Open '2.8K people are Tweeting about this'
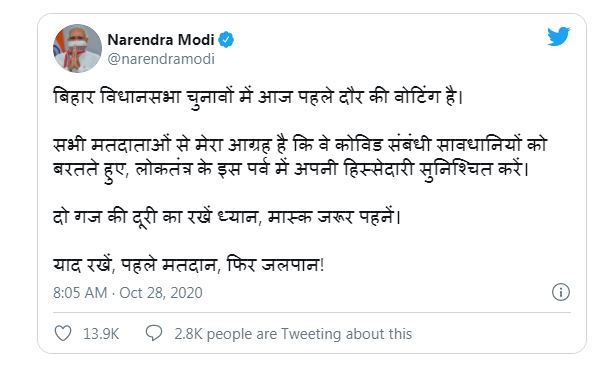 pyautogui.click(x=293, y=334)
